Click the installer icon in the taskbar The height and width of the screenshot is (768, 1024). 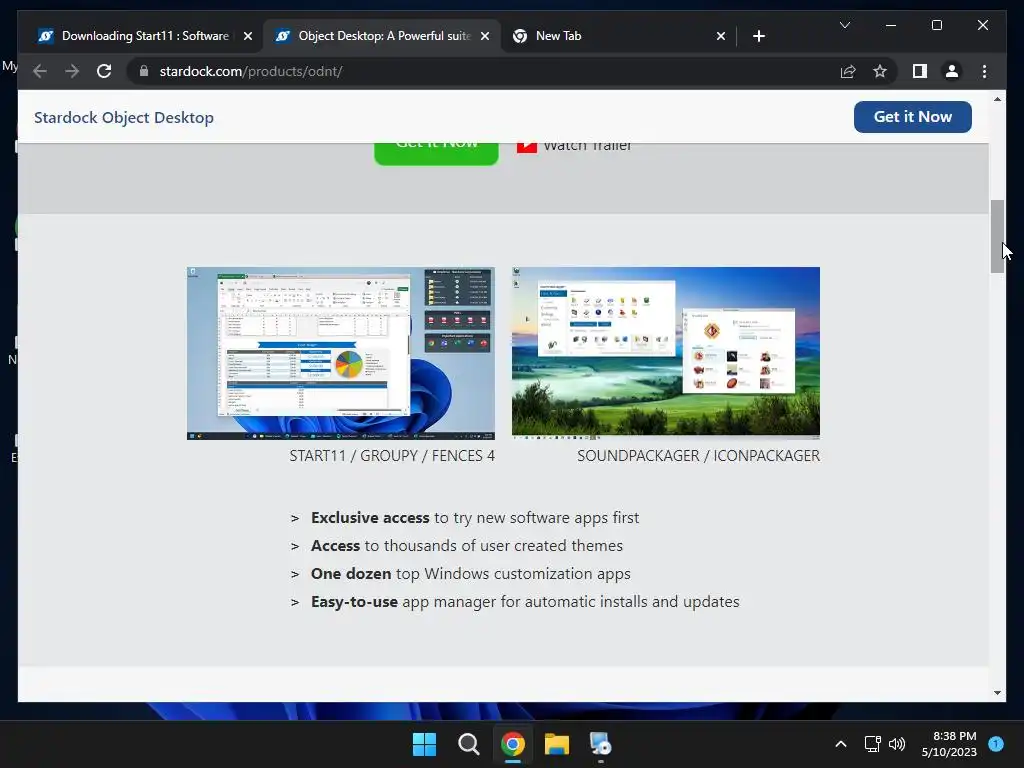pos(600,744)
